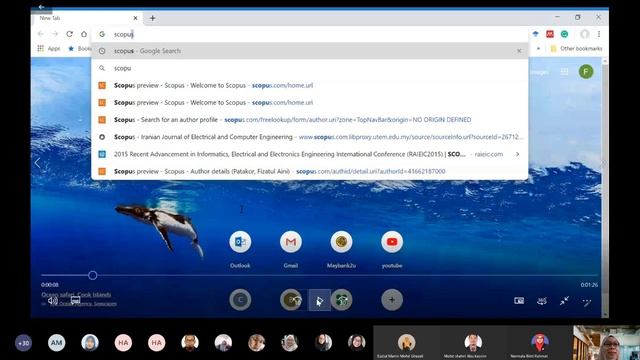640x360 pixels.
Task: Select the AM participant avatar
Action: 56,343
